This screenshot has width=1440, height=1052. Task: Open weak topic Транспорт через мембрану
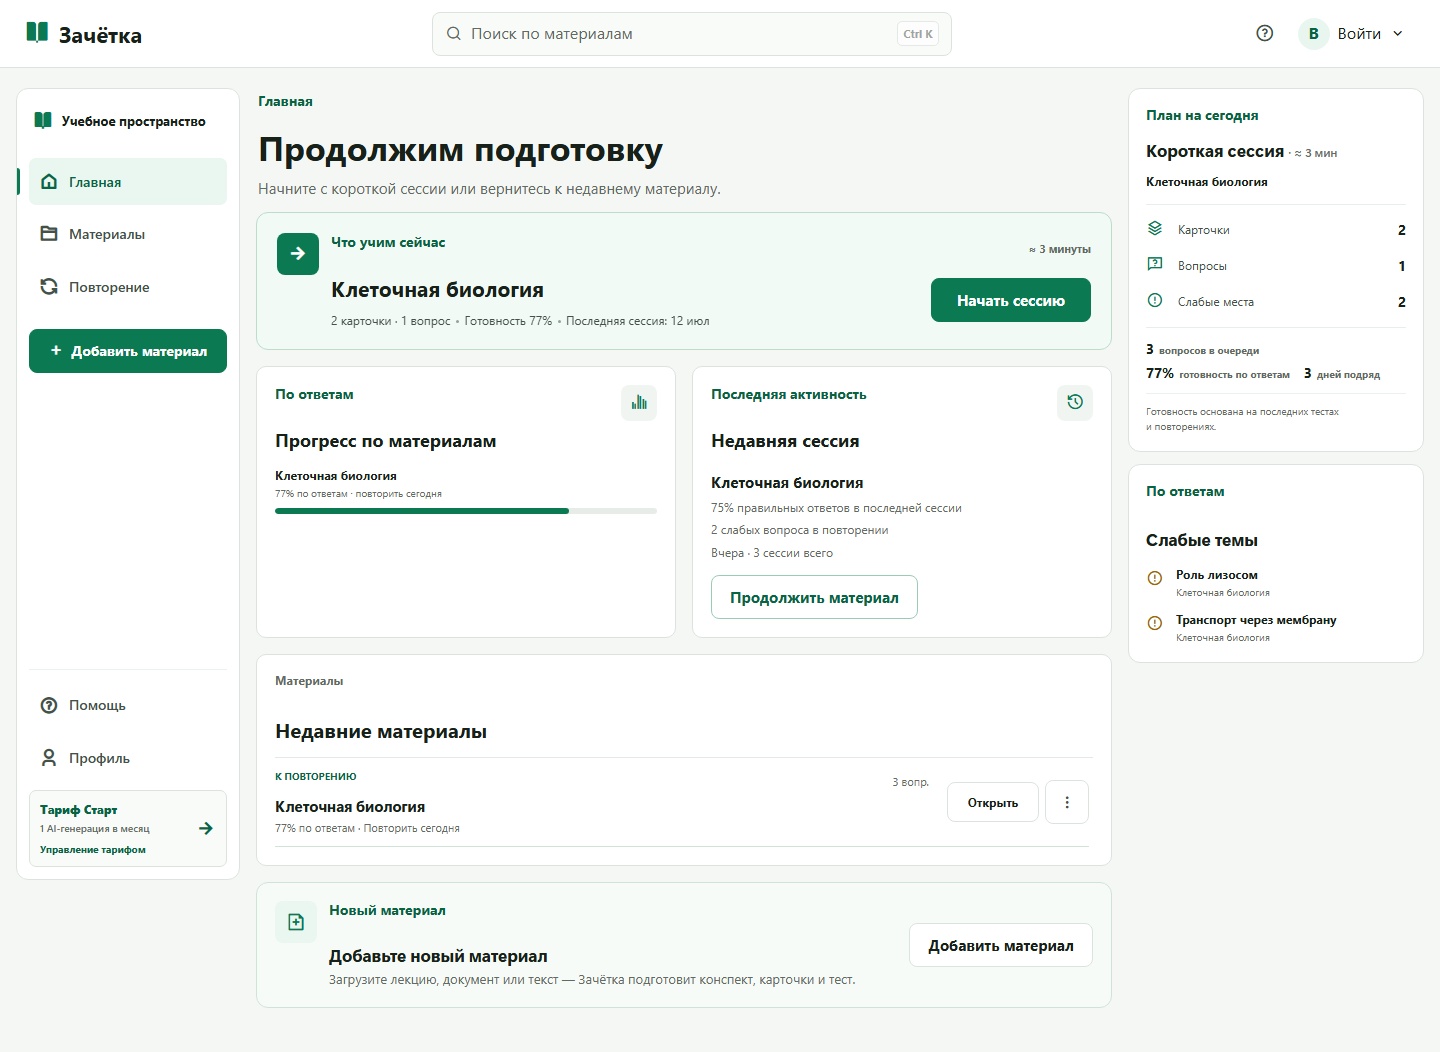coord(1256,620)
